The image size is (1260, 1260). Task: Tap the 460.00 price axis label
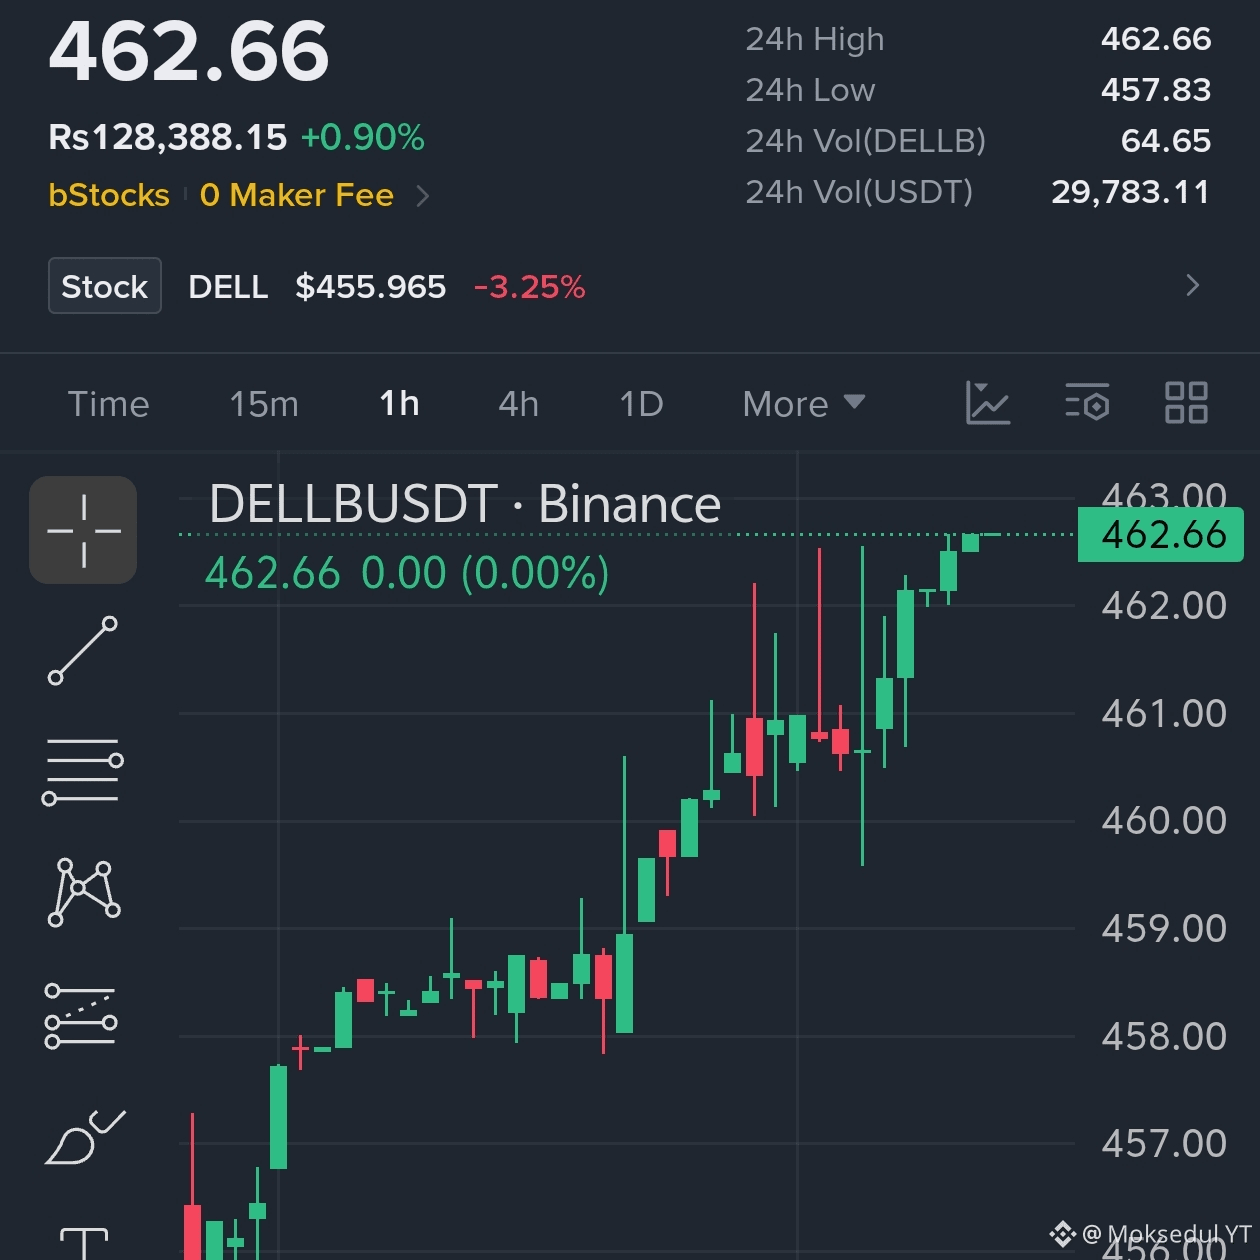click(x=1164, y=821)
